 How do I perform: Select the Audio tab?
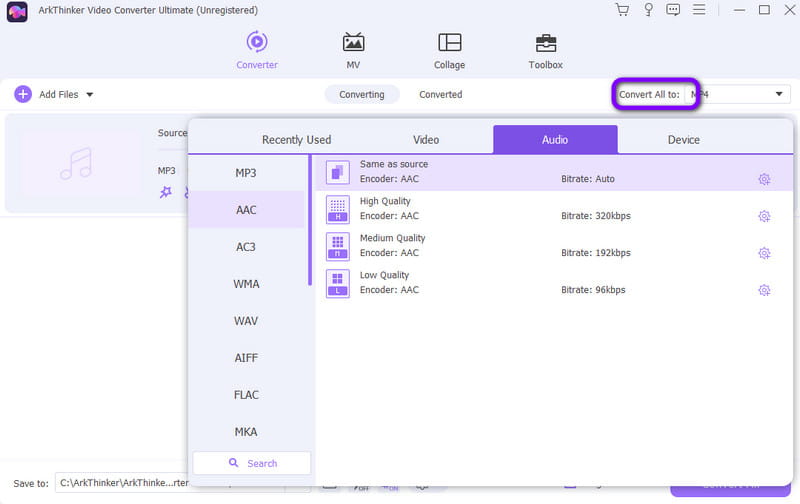click(x=555, y=139)
